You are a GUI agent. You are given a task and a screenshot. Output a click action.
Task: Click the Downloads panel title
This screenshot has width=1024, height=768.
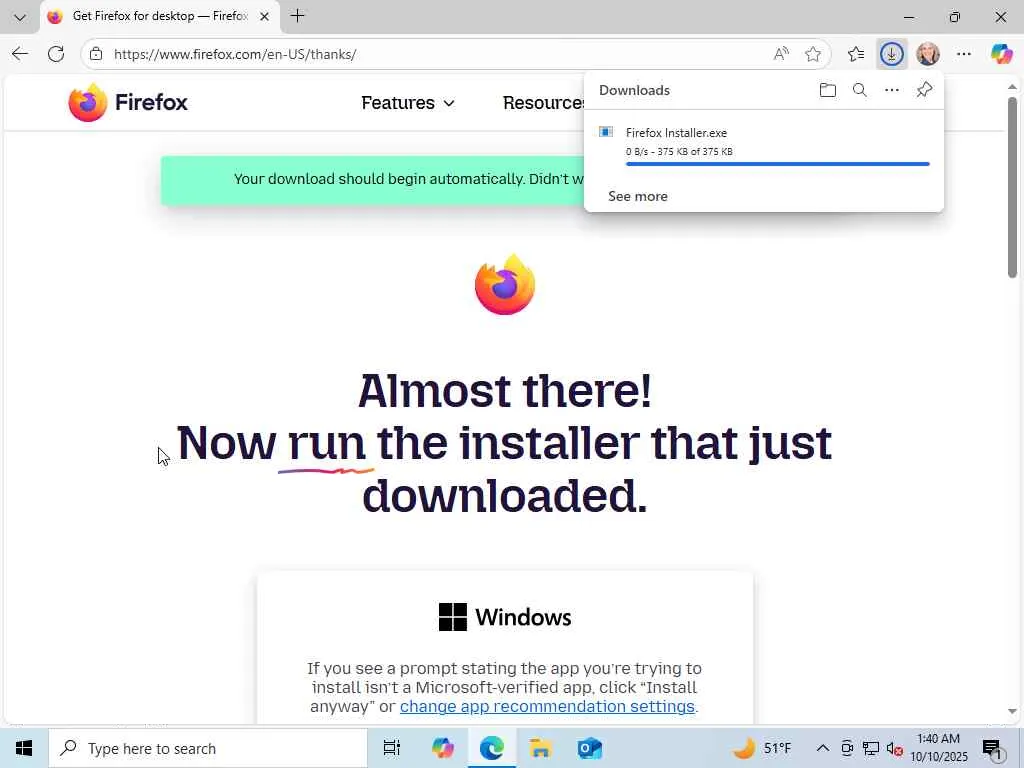click(x=634, y=90)
